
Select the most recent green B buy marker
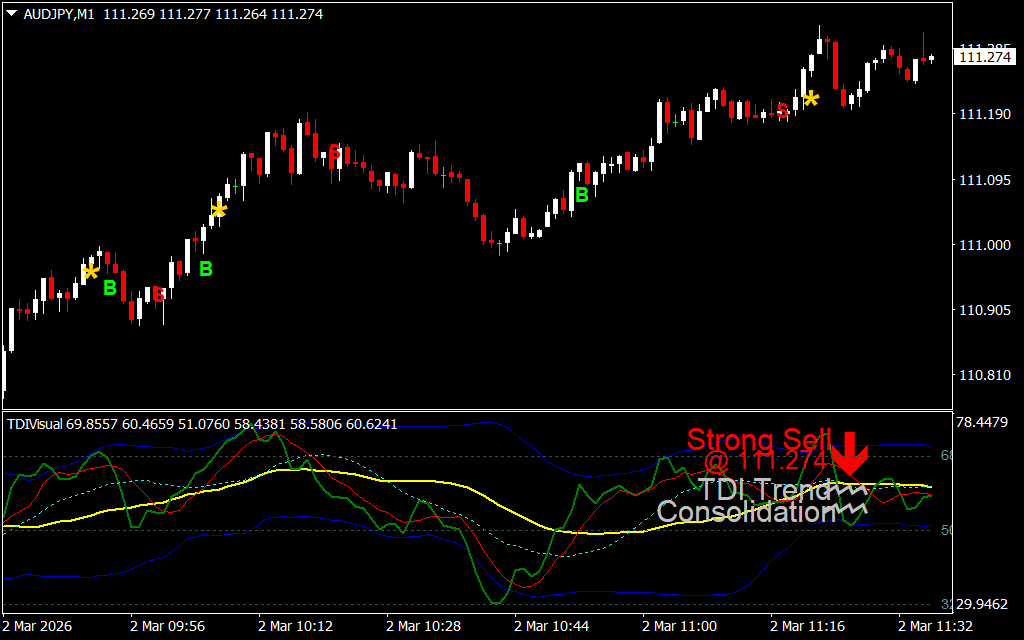[x=581, y=195]
